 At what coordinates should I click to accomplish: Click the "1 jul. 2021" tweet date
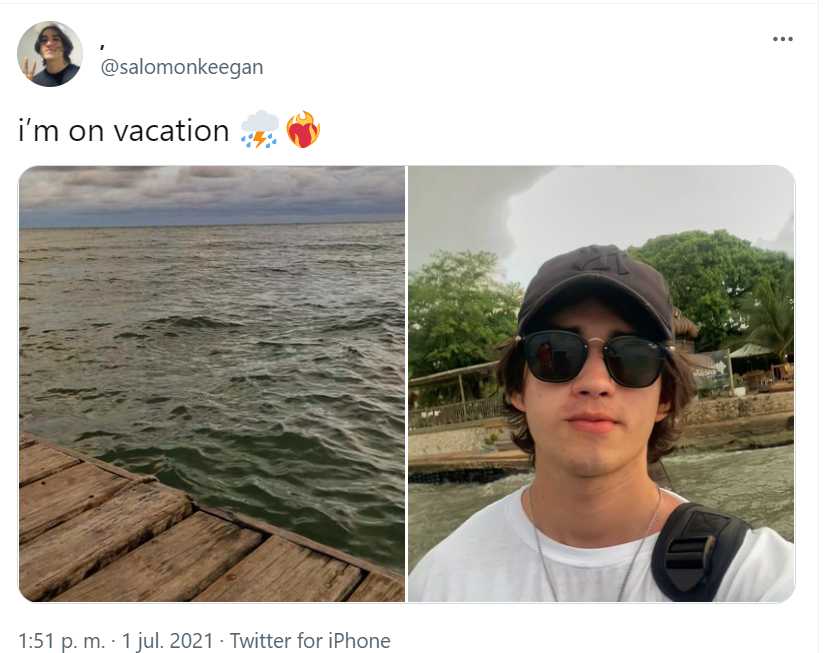tap(166, 640)
